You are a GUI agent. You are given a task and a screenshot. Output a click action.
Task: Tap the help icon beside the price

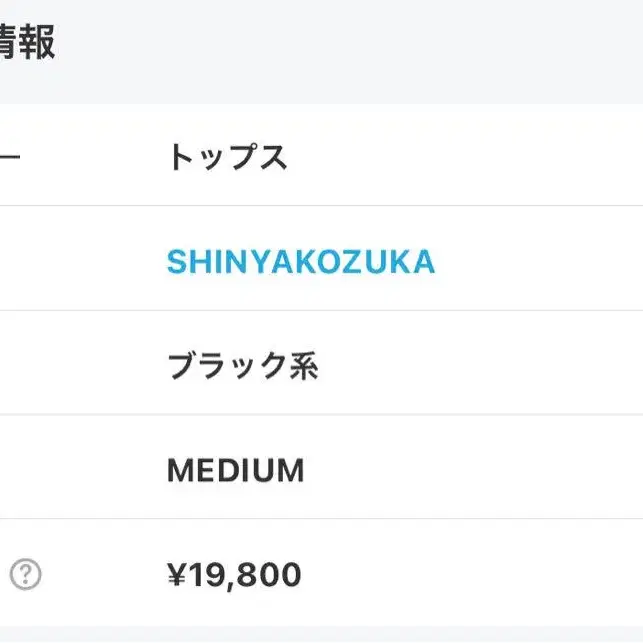[25, 574]
